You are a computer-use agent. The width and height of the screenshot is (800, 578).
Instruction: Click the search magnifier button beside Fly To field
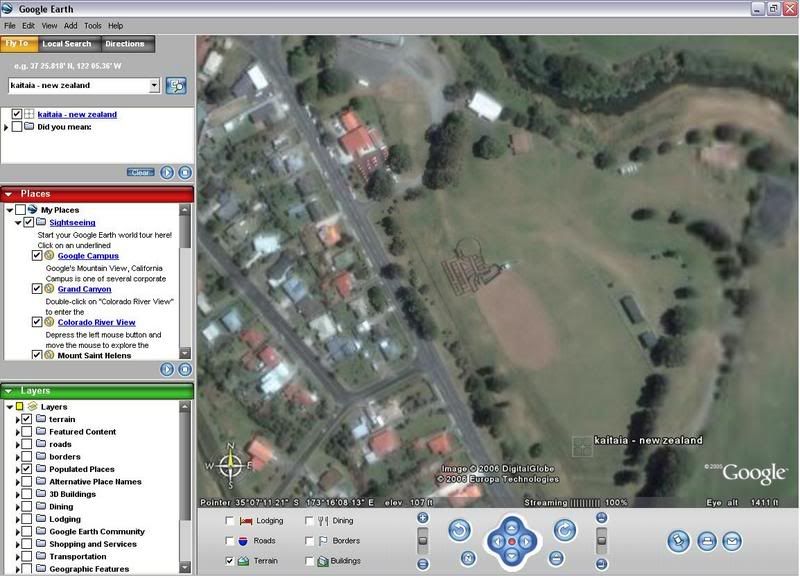pyautogui.click(x=176, y=86)
